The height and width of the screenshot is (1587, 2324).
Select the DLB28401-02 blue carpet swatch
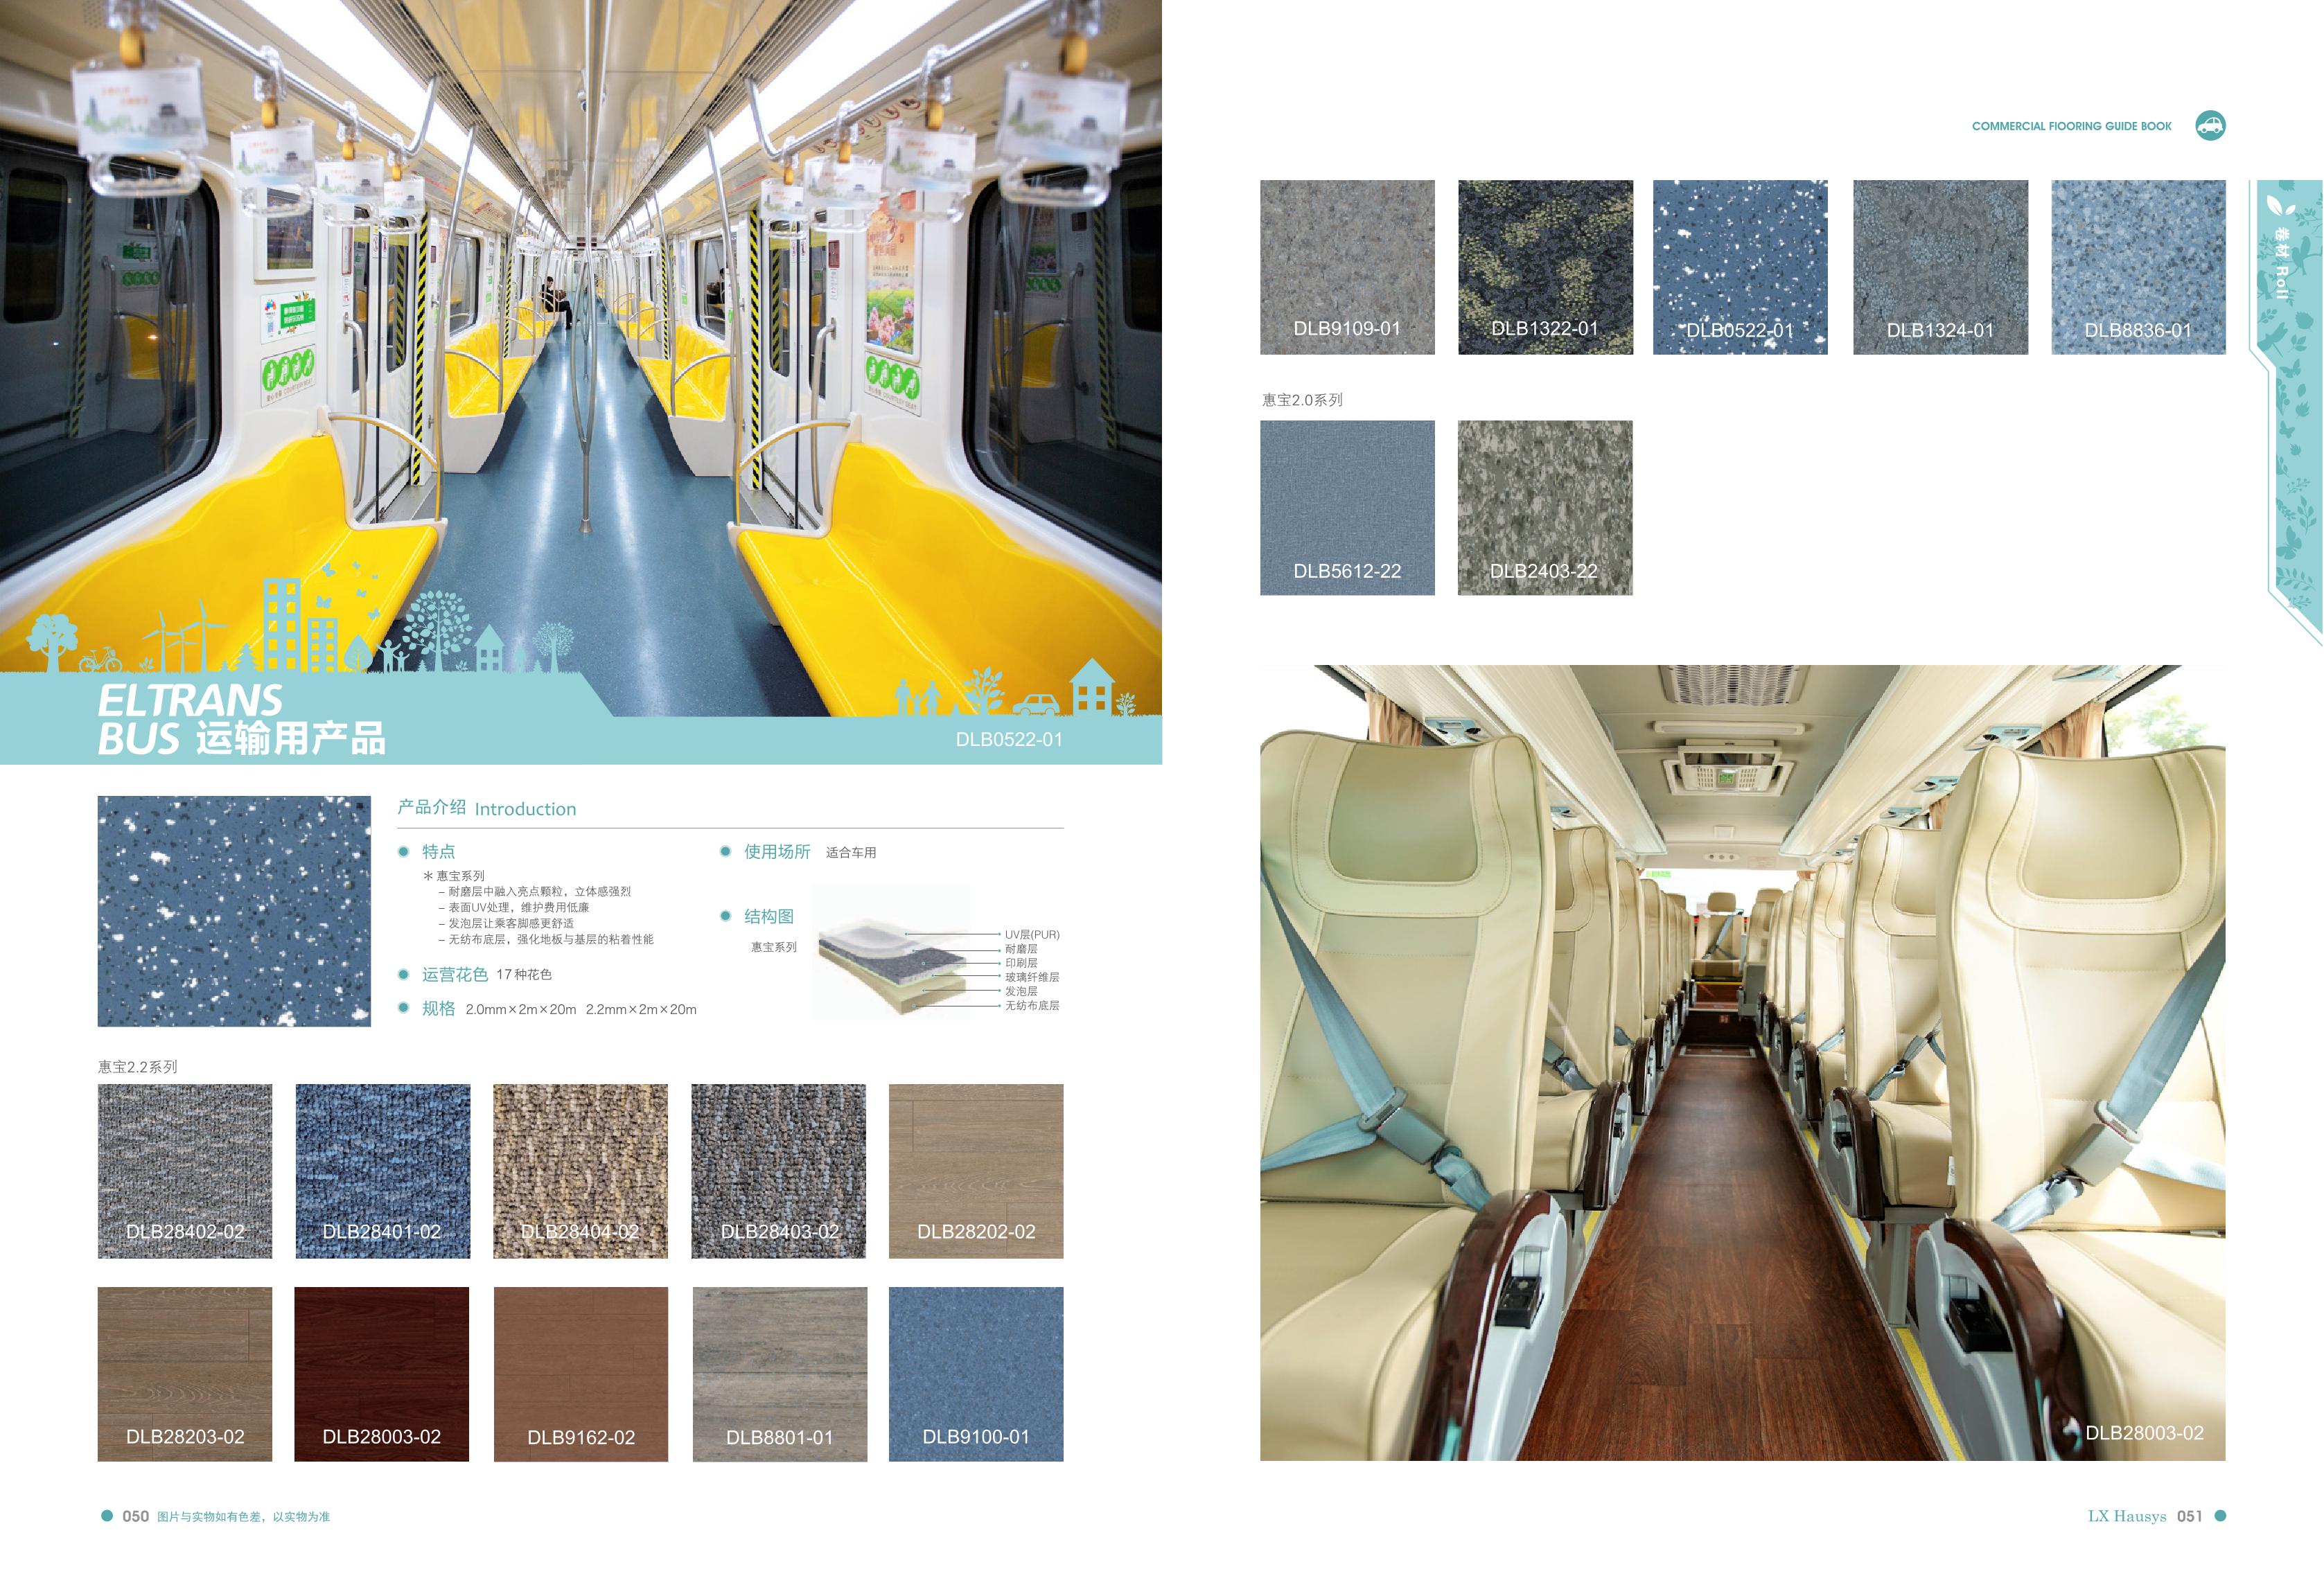[x=382, y=1171]
